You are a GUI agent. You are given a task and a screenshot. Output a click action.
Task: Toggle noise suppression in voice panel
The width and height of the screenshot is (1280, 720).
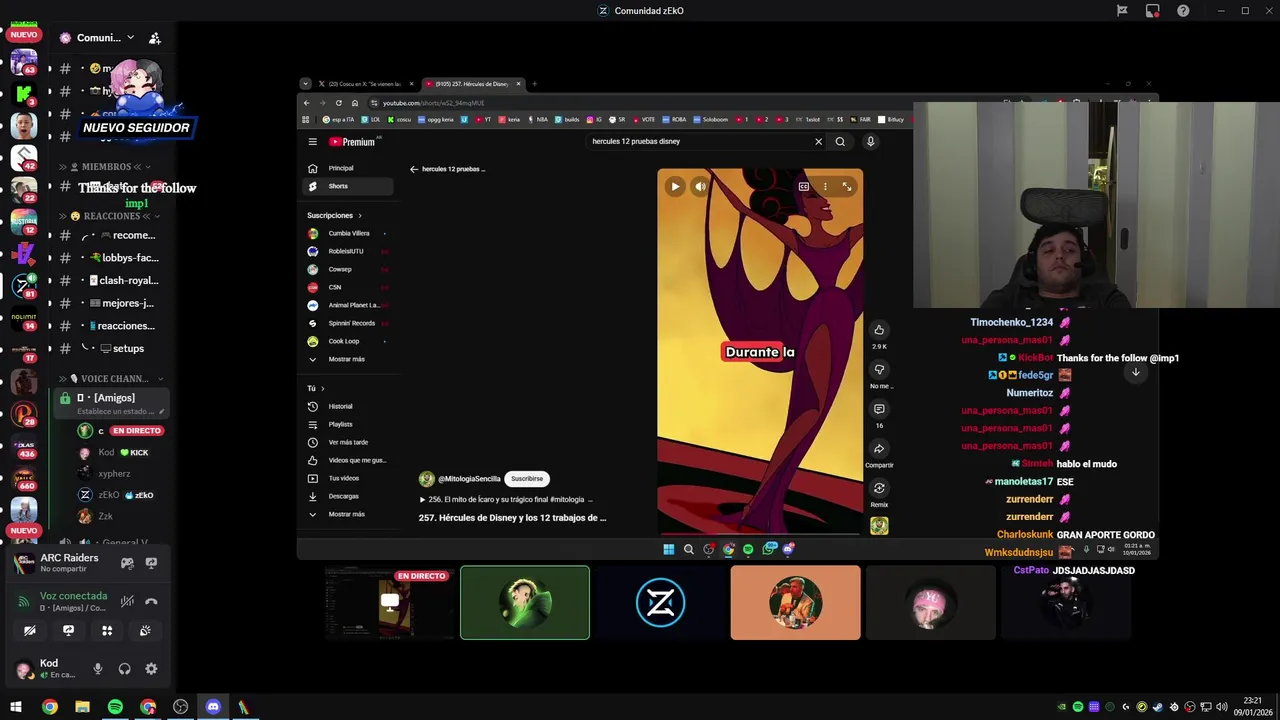[127, 602]
